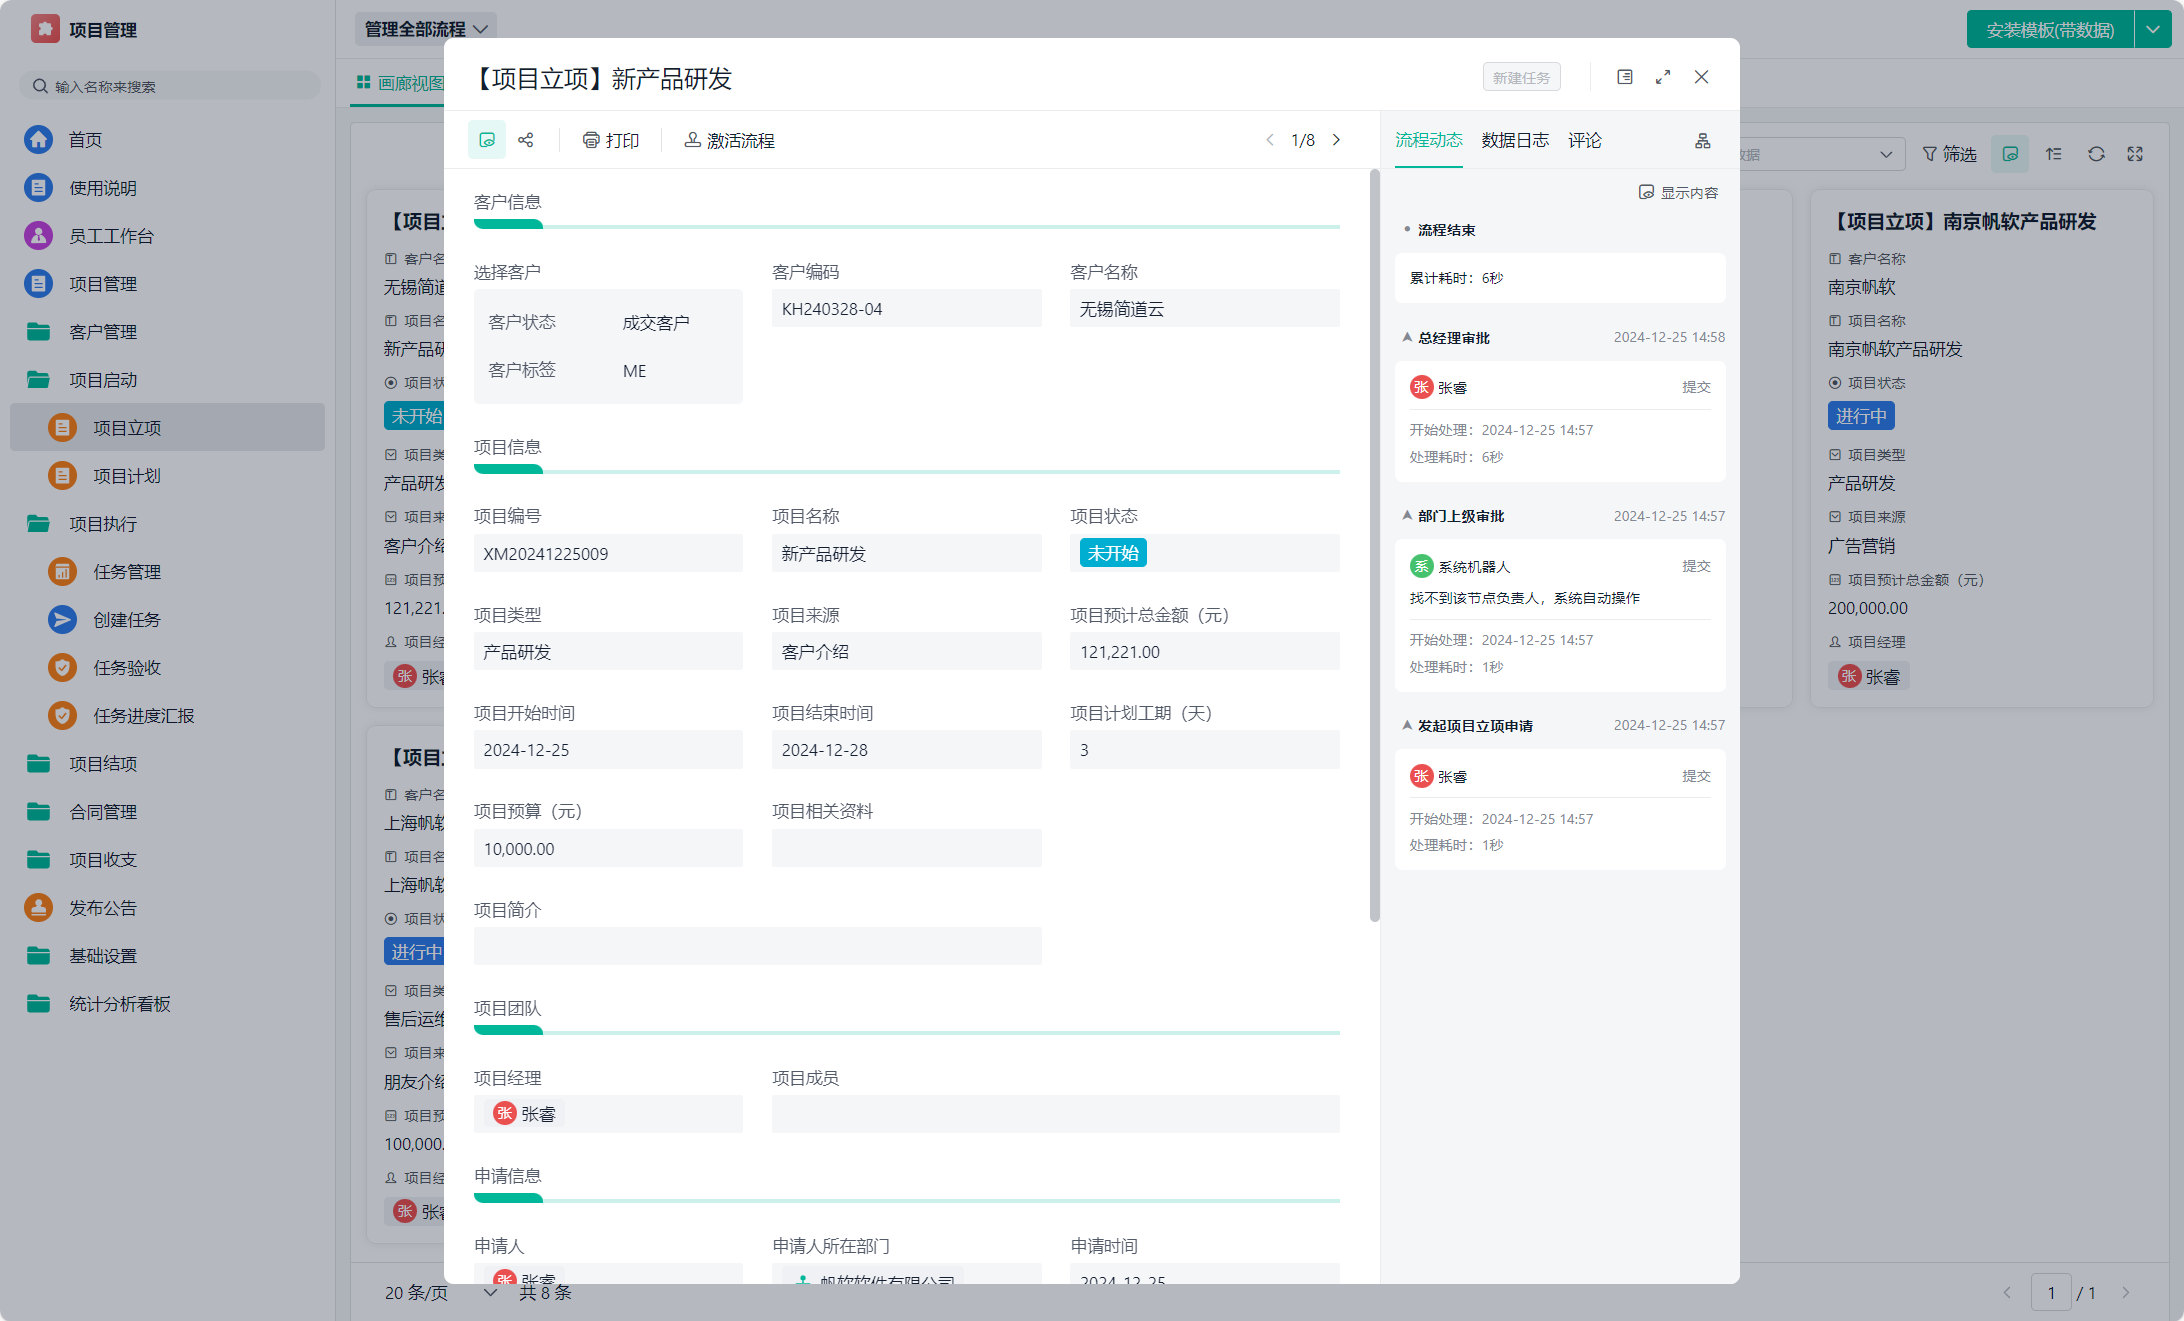Image resolution: width=2184 pixels, height=1321 pixels.
Task: Go to the next record arrow
Action: tap(1337, 140)
